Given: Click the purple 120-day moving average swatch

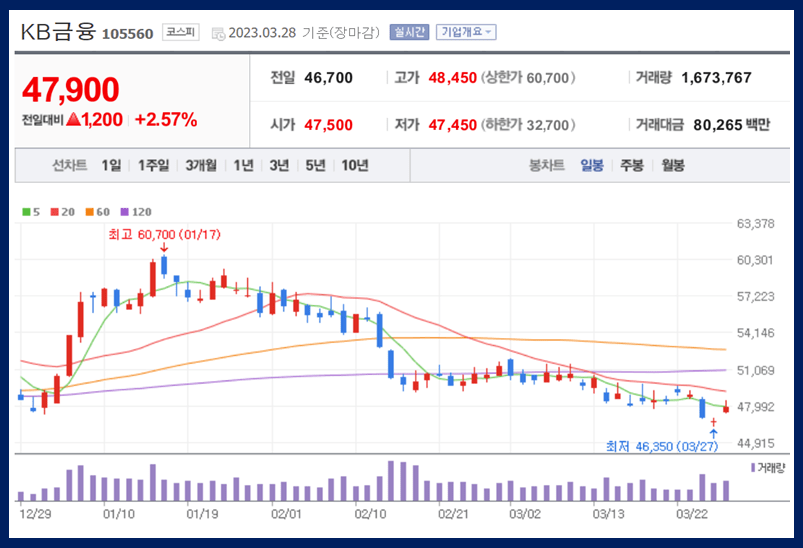Looking at the screenshot, I should 124,212.
